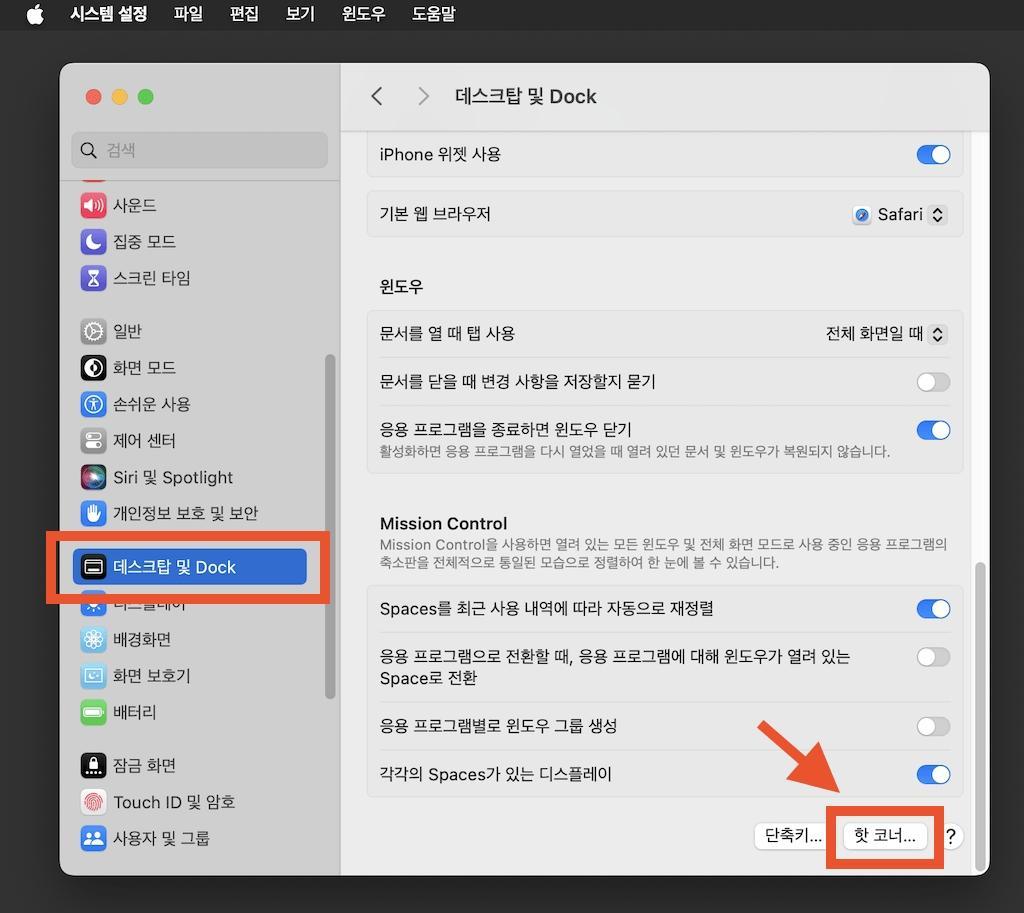Open the 화면 모드 appearance icon

click(93, 368)
